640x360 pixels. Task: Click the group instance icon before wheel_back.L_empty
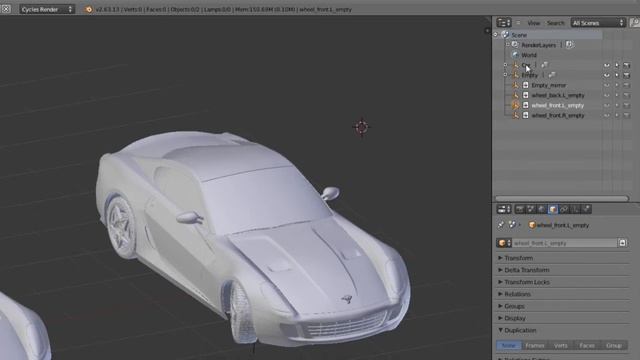[x=526, y=95]
